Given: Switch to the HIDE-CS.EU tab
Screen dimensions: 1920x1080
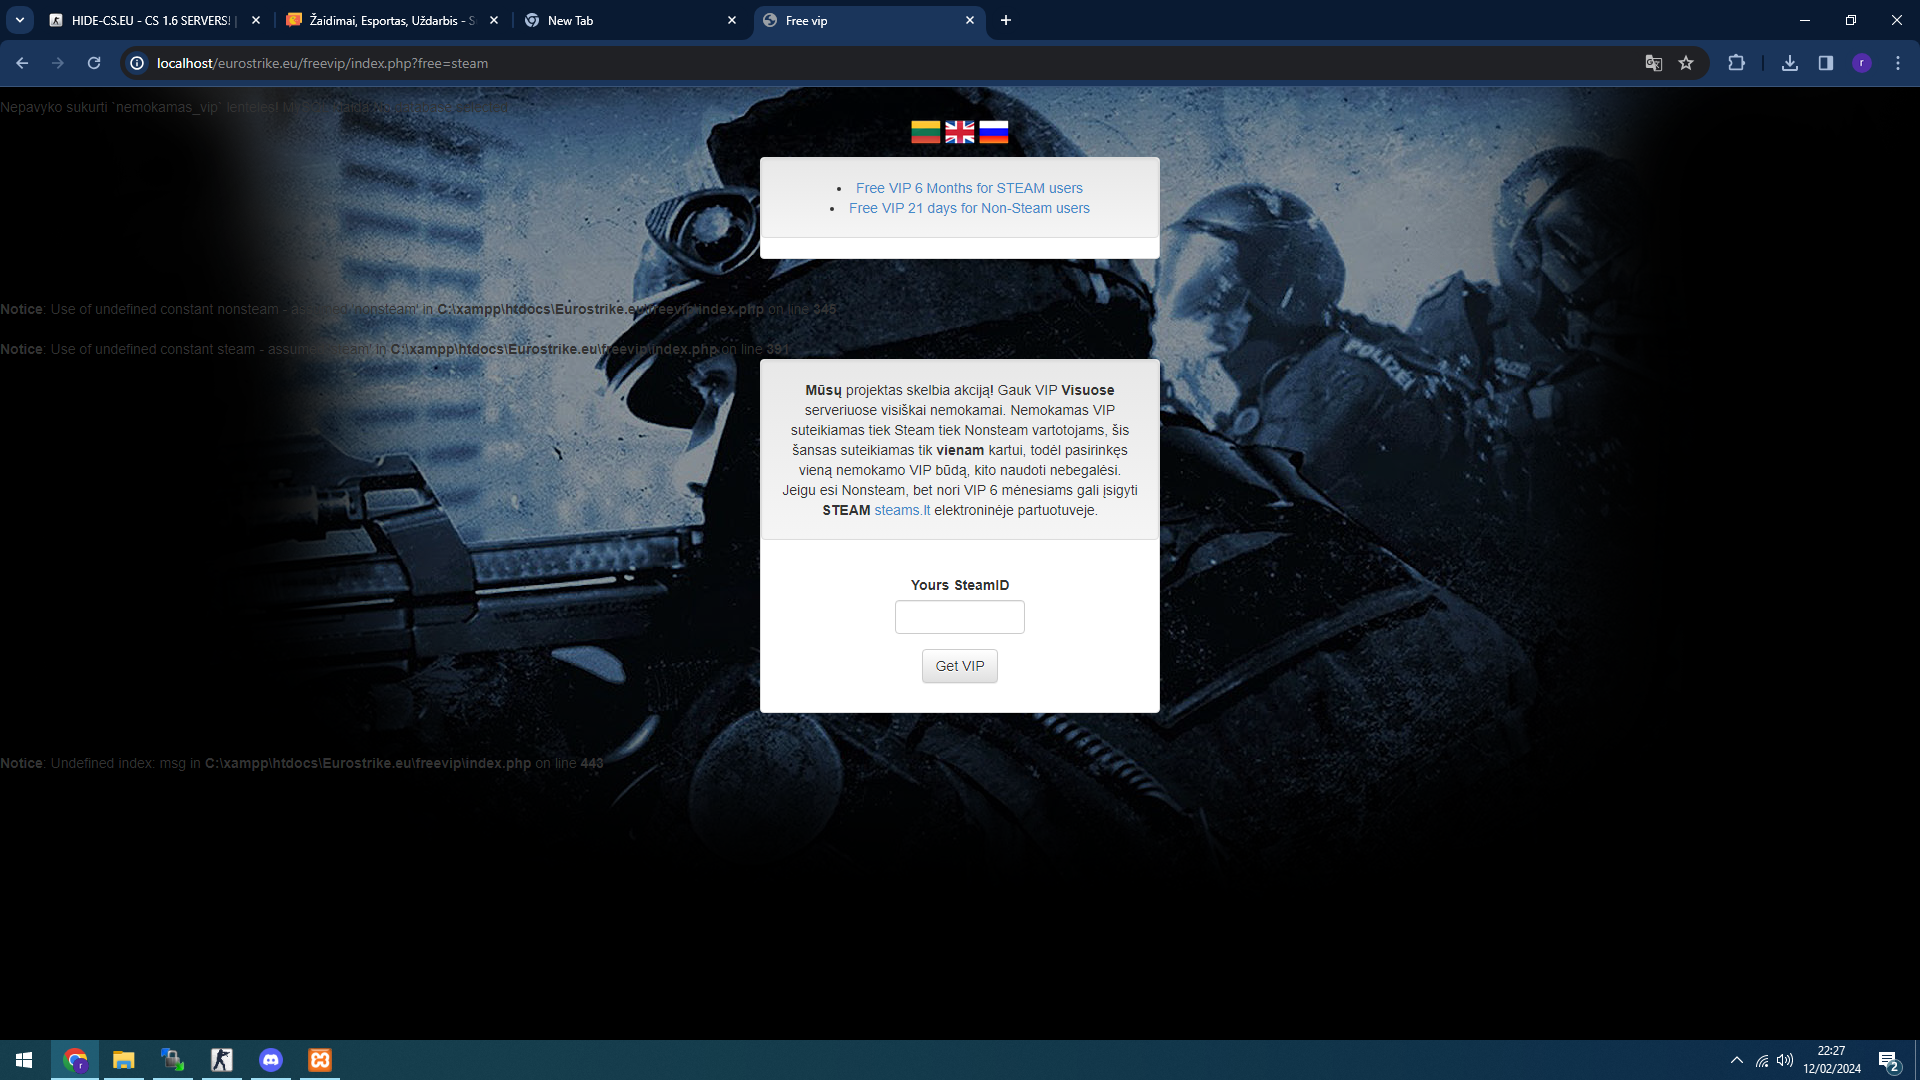Looking at the screenshot, I should pos(150,20).
